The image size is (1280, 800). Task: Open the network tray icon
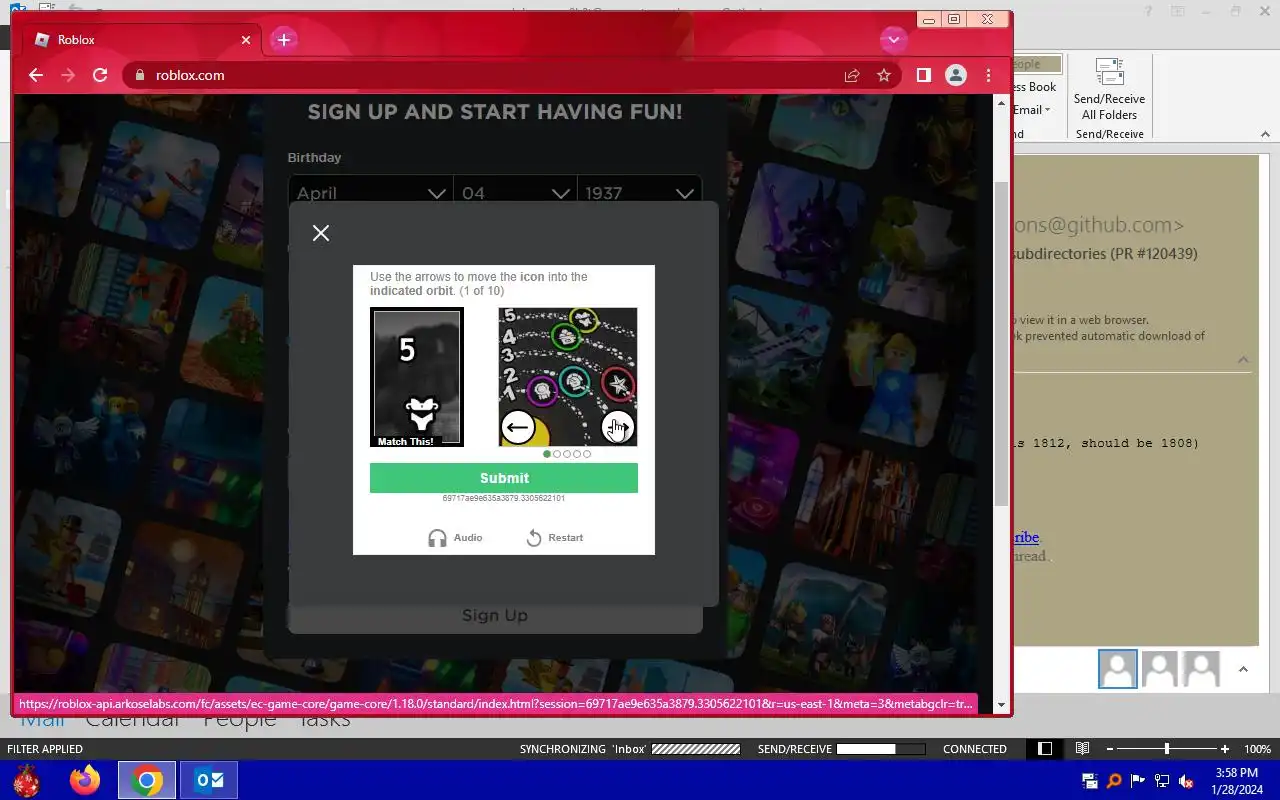1162,781
